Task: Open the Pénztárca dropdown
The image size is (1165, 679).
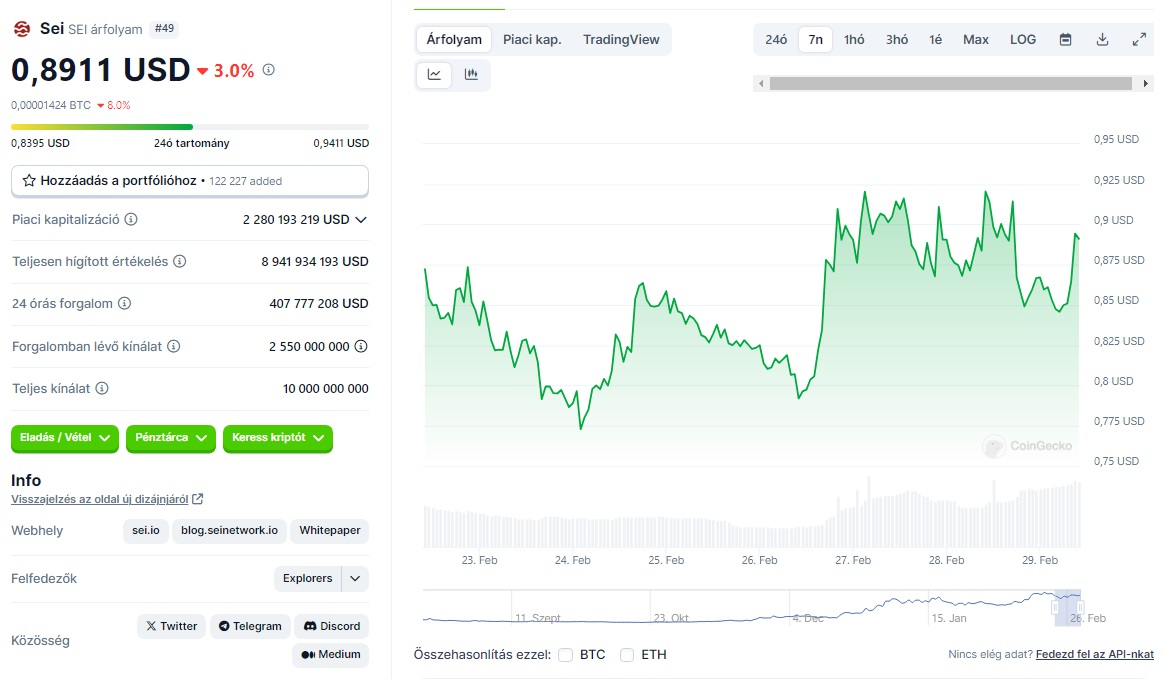Action: [171, 438]
